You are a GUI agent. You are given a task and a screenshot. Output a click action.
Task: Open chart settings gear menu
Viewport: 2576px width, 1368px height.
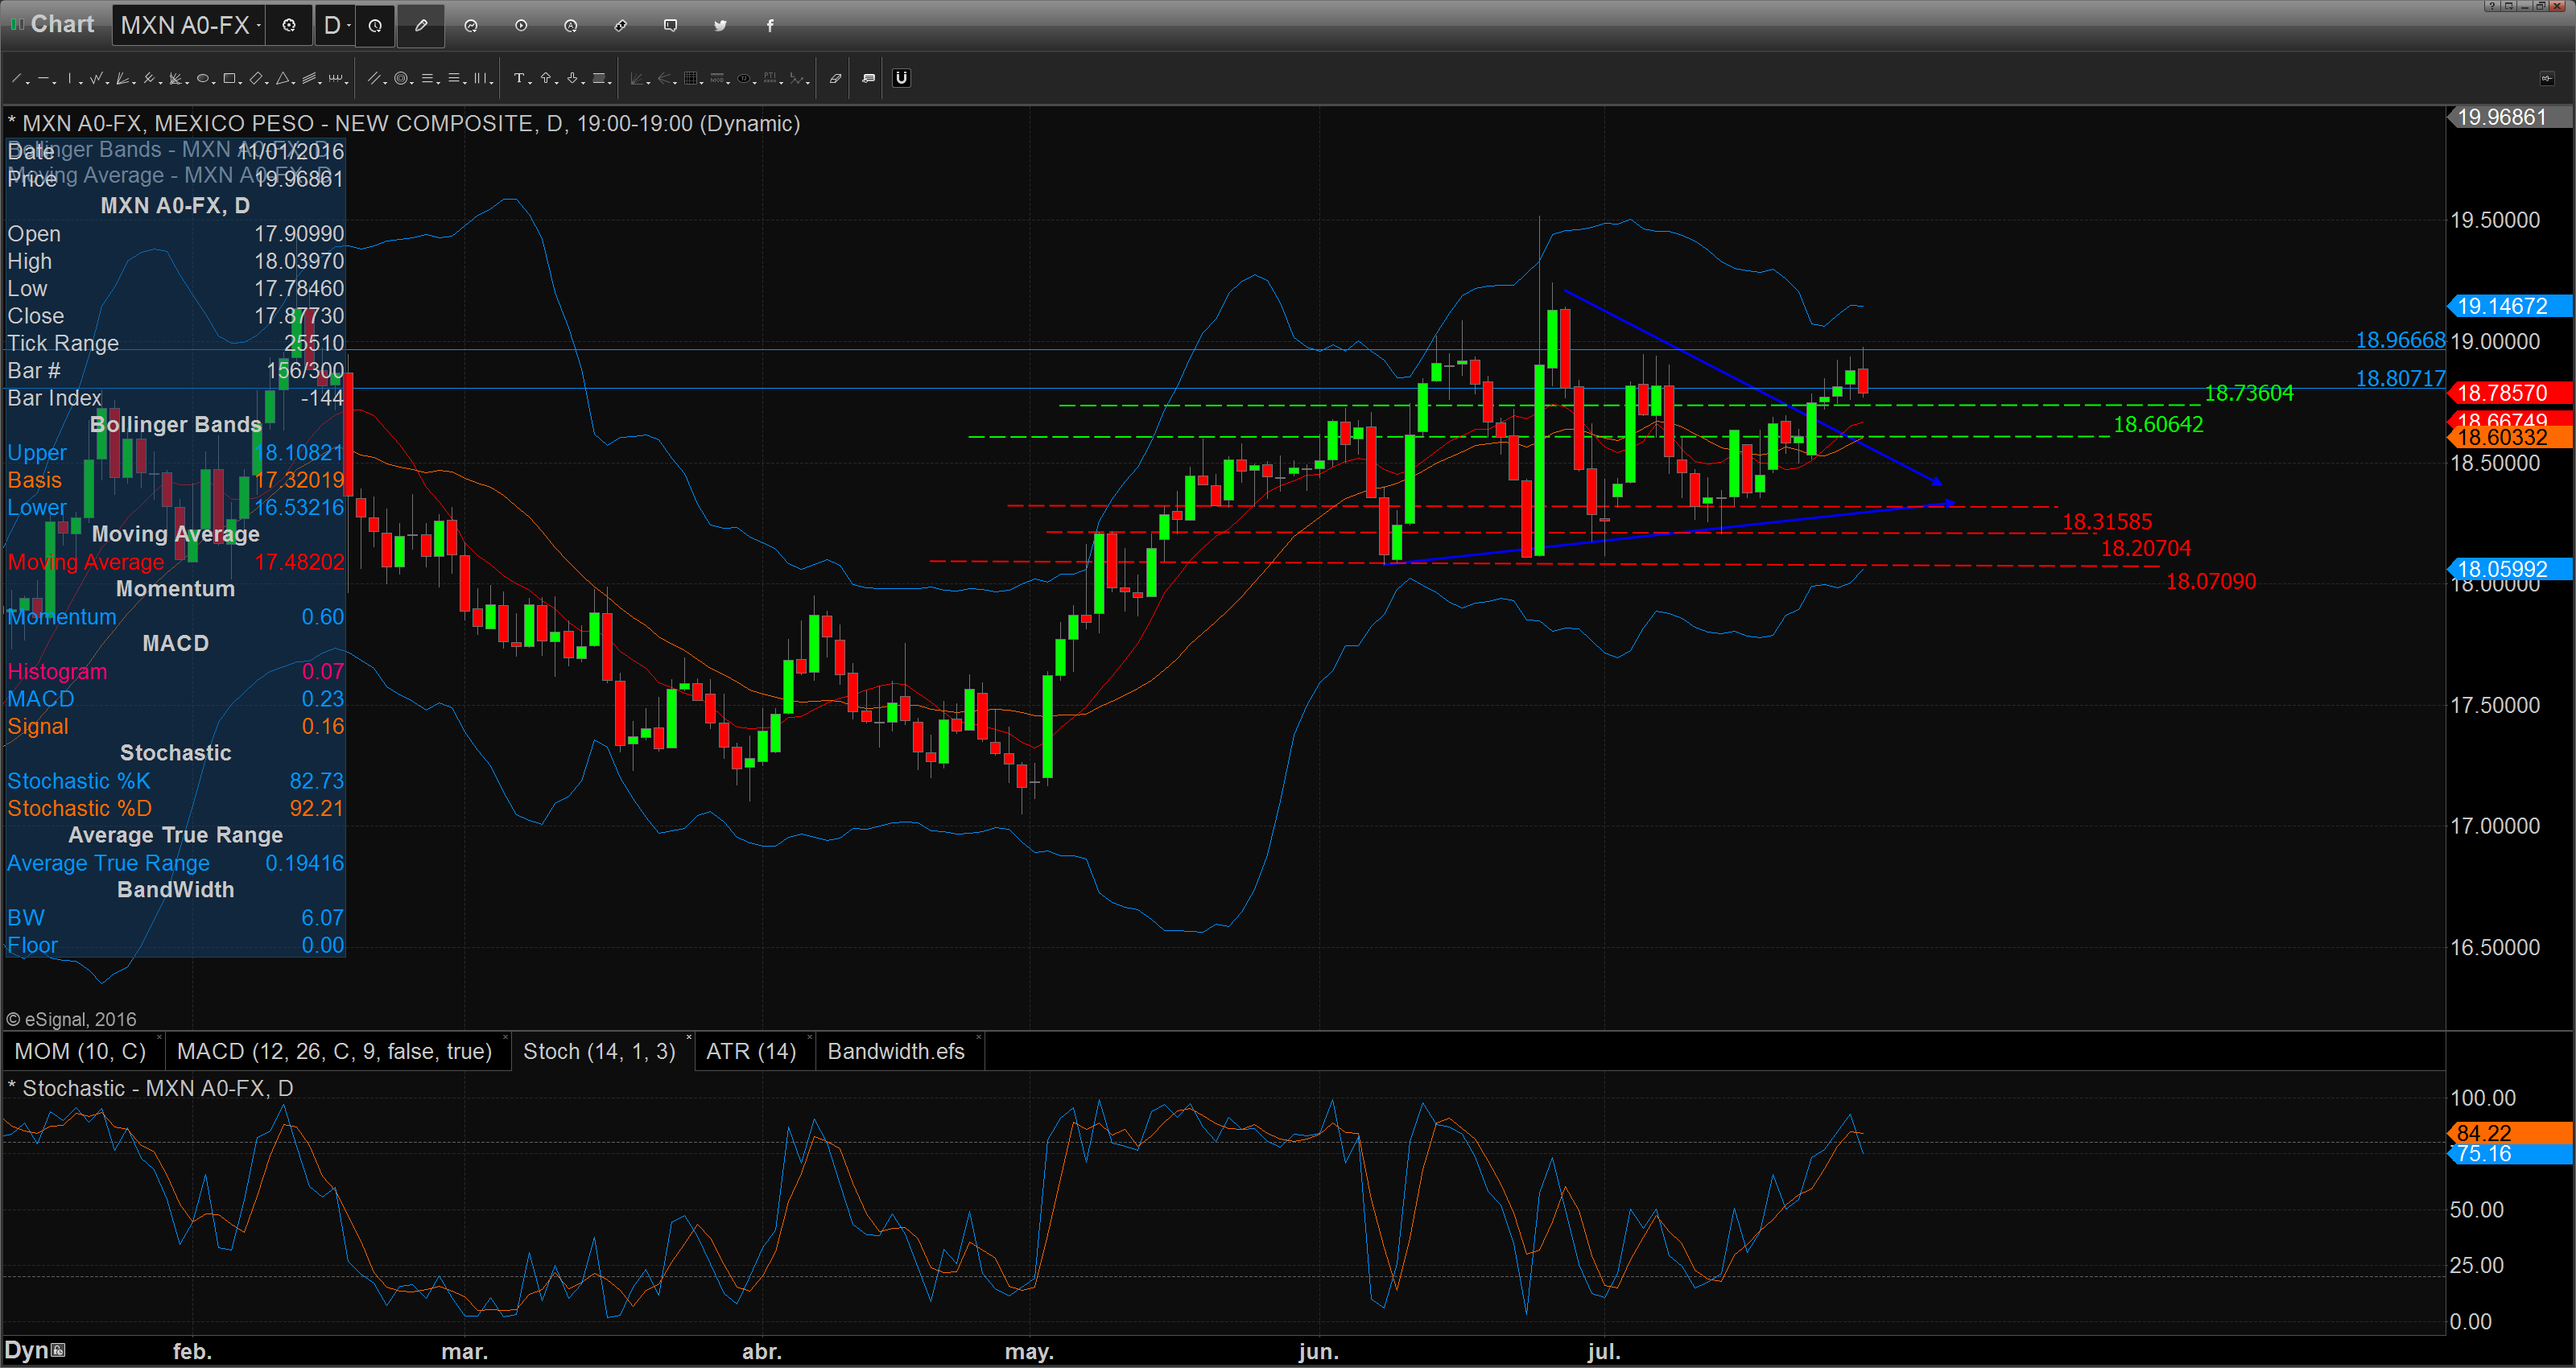289,26
